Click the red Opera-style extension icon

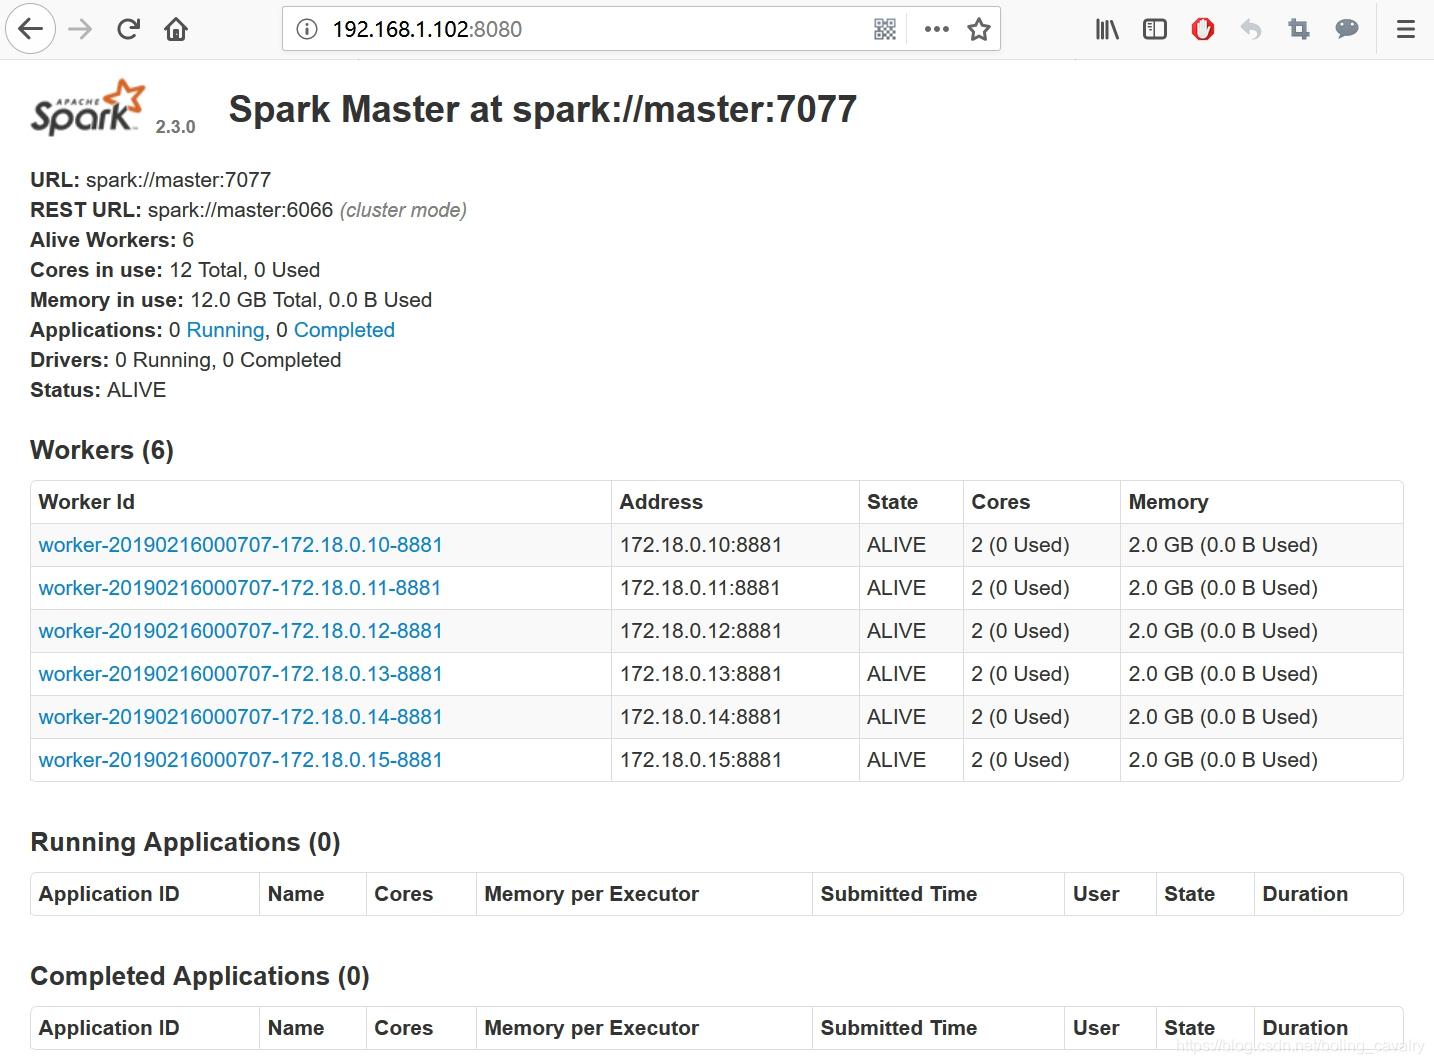click(x=1203, y=29)
